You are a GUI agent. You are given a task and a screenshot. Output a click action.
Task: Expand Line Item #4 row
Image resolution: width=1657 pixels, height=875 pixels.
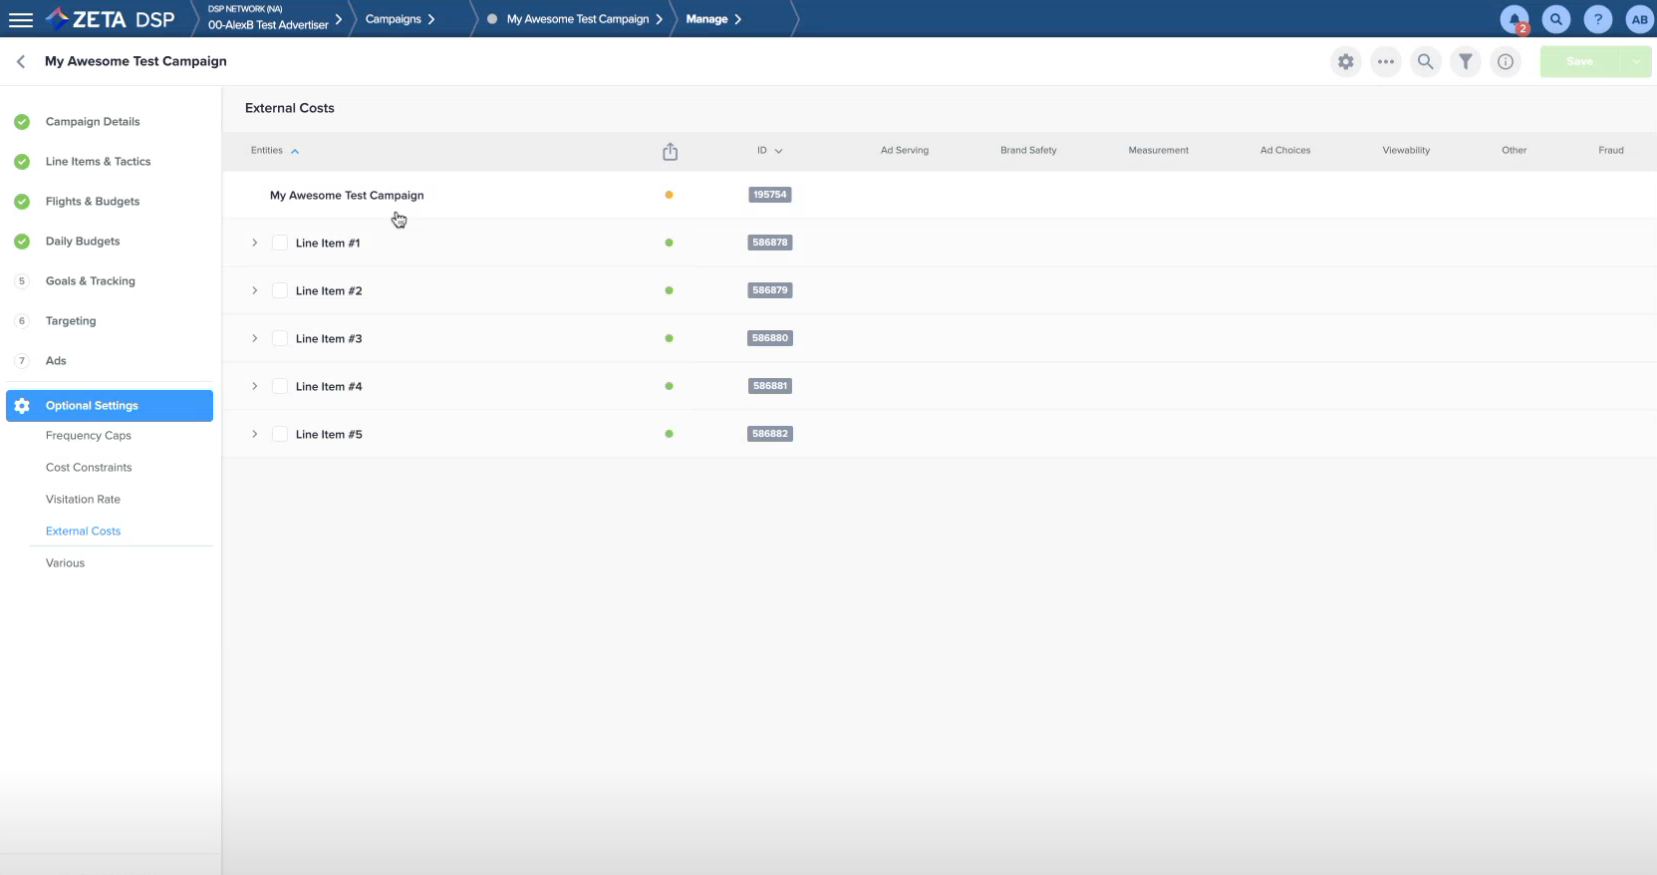[255, 387]
